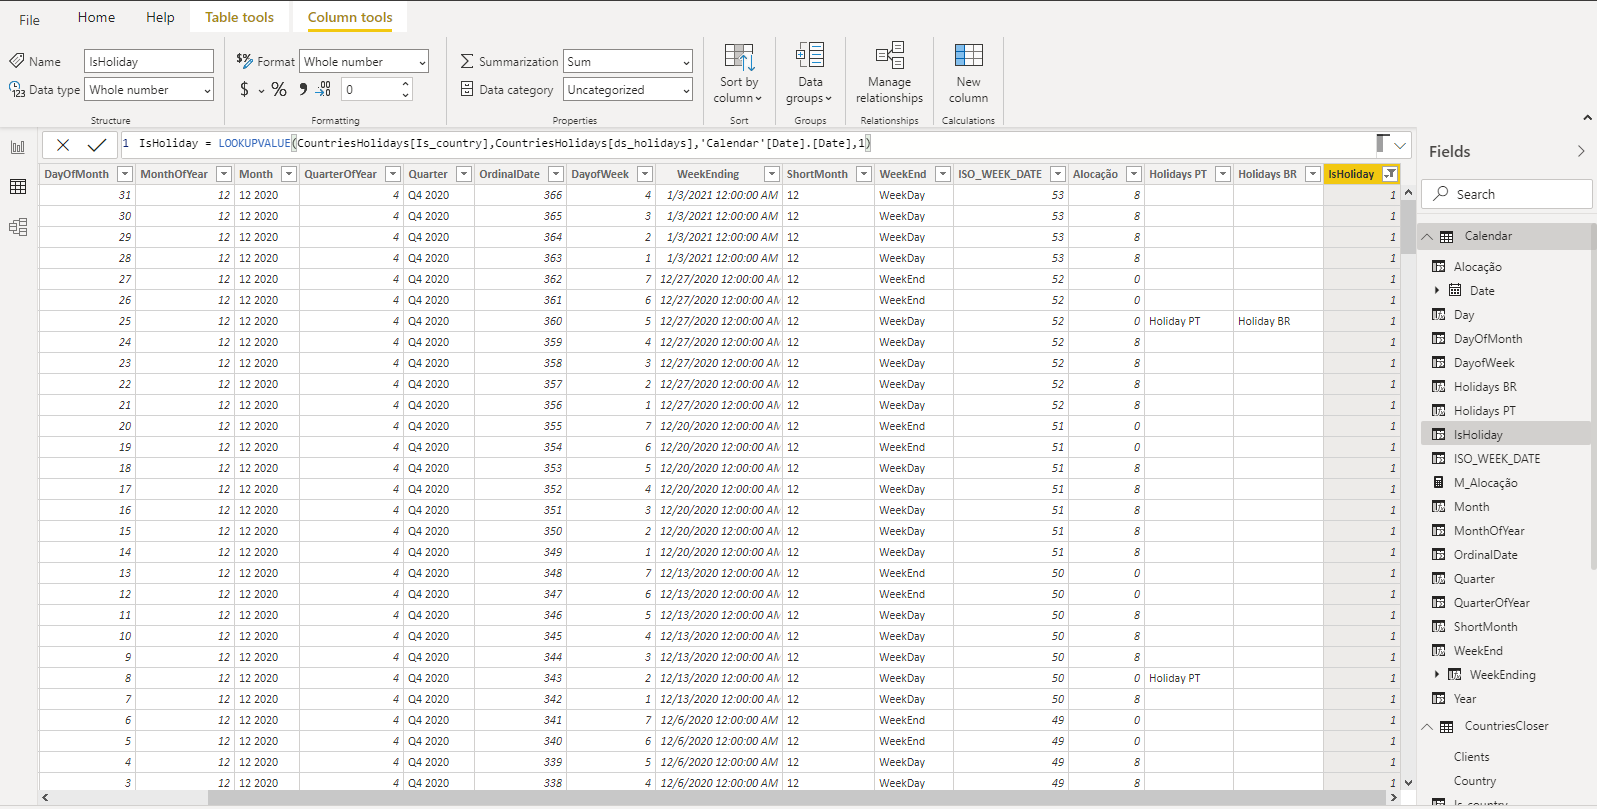Expand the Date hierarchy field
The height and width of the screenshot is (809, 1597).
pyautogui.click(x=1437, y=291)
